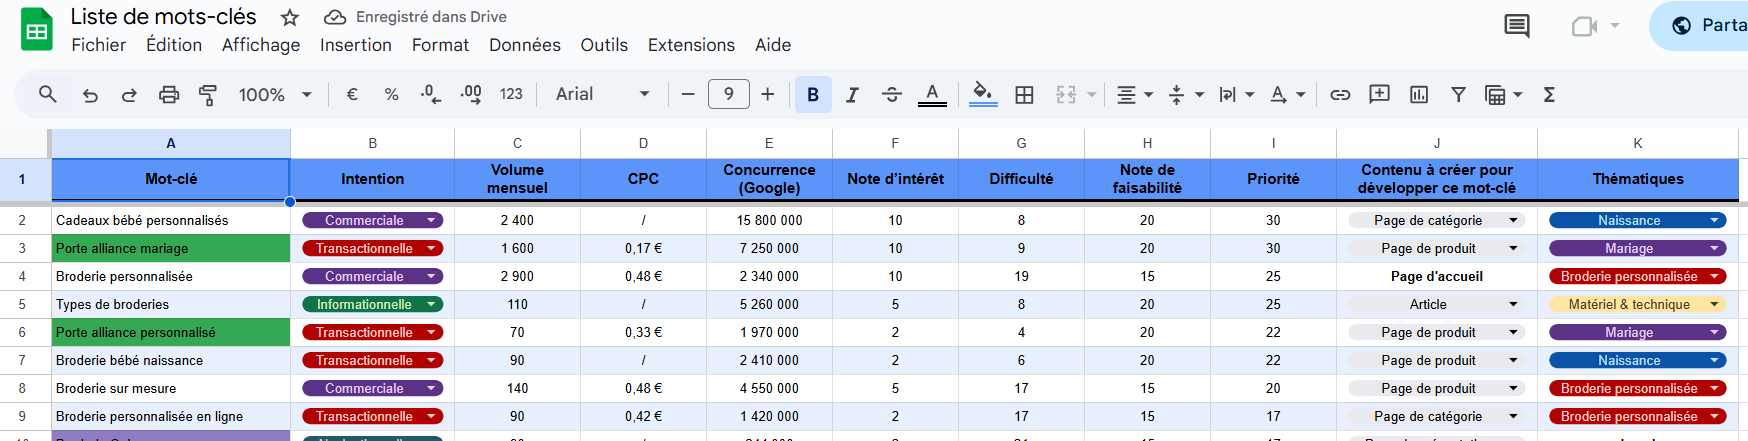
Task: Click the increase font size plus button
Action: point(768,95)
